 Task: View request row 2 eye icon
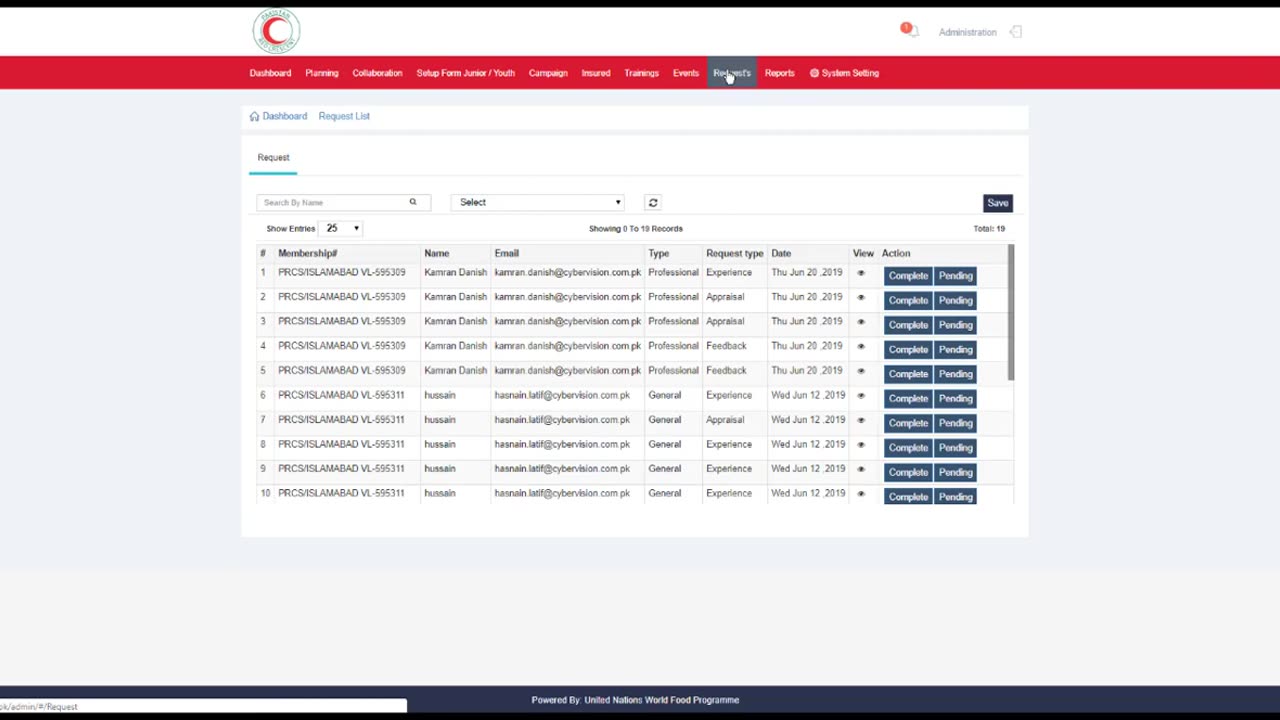[860, 297]
